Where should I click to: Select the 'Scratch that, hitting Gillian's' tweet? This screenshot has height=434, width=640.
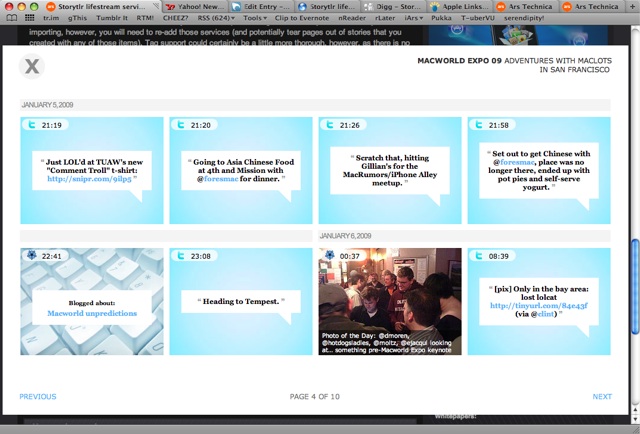click(390, 170)
